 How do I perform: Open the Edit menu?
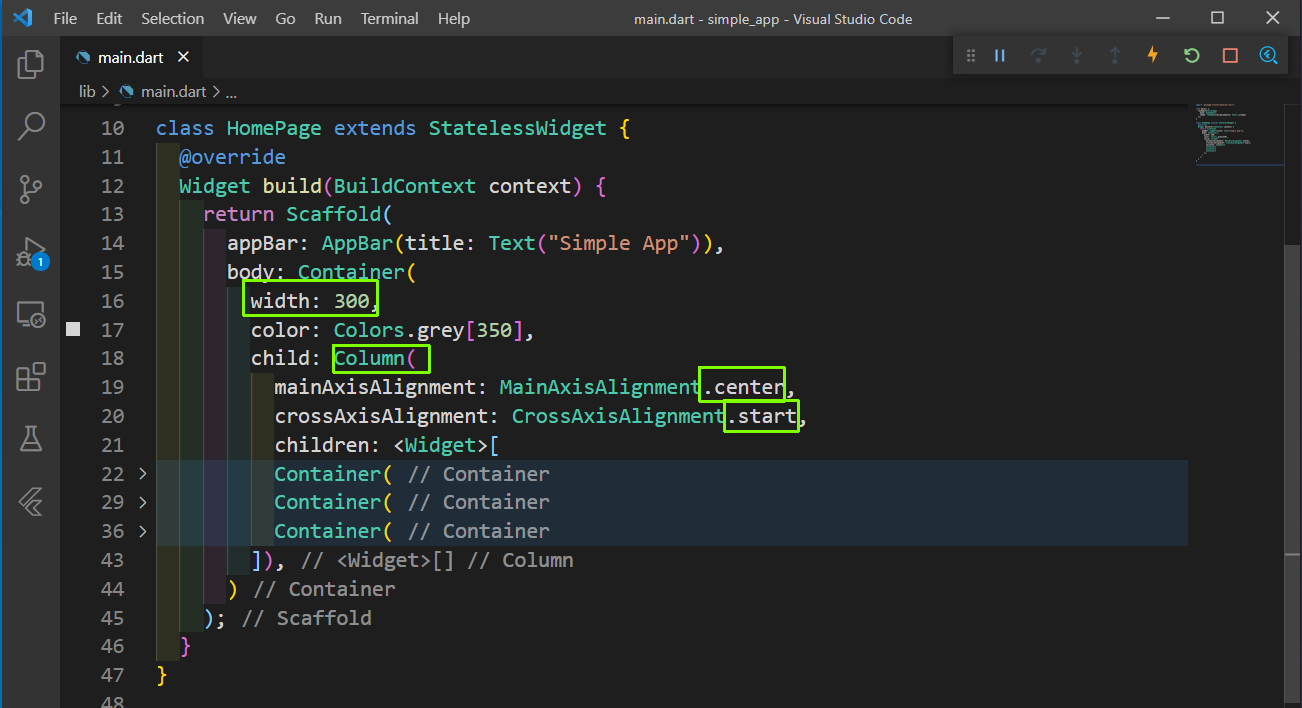(x=110, y=19)
